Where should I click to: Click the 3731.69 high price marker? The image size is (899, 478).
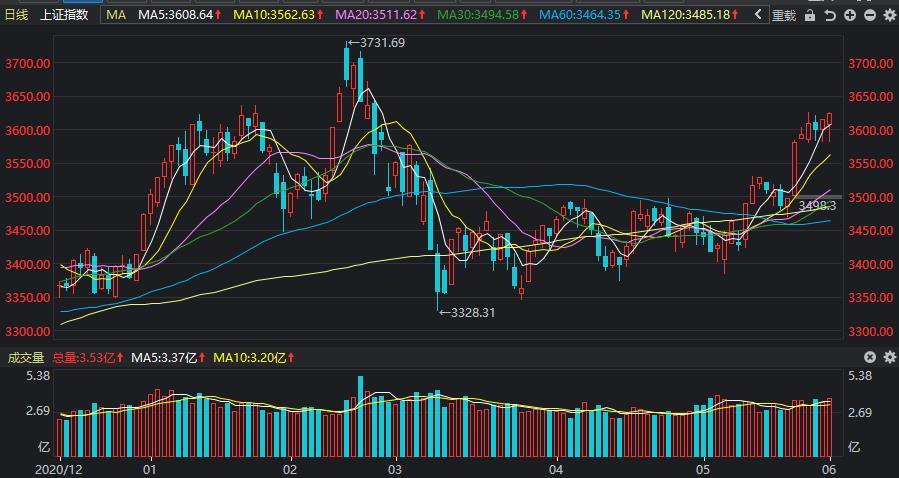click(x=381, y=42)
